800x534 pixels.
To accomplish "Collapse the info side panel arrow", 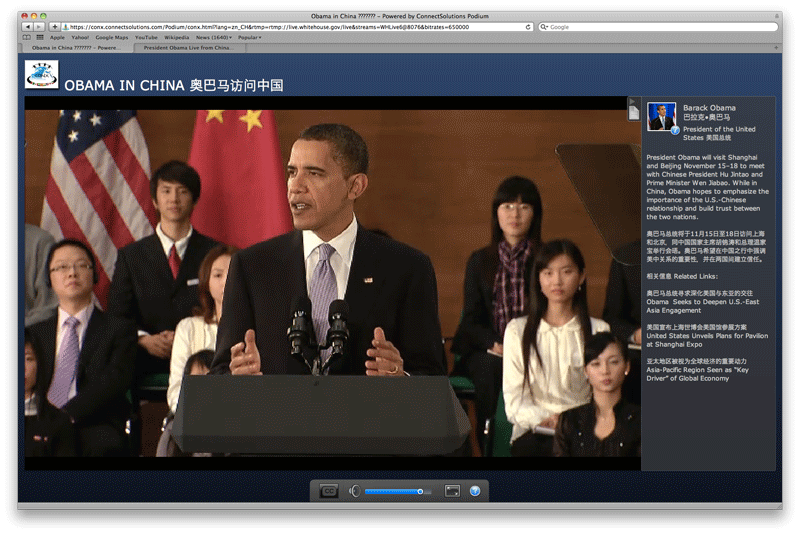I will click(x=633, y=102).
